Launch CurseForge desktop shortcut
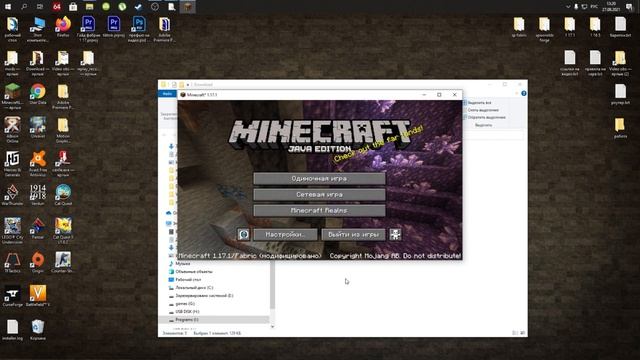Image resolution: width=640 pixels, height=360 pixels. pos(12,296)
